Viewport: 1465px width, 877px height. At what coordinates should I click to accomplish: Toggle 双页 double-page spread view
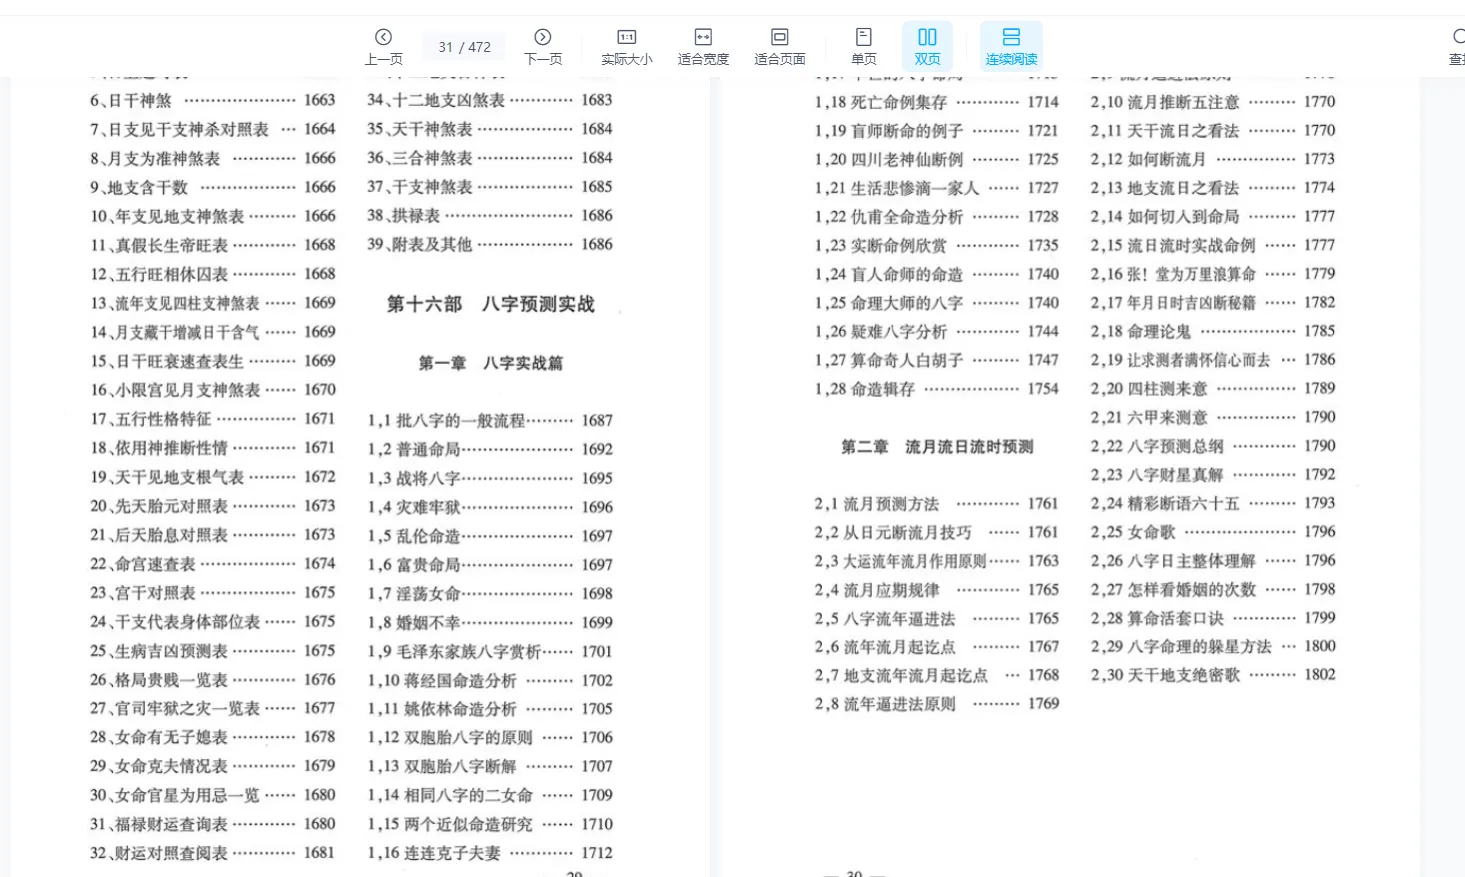[927, 45]
